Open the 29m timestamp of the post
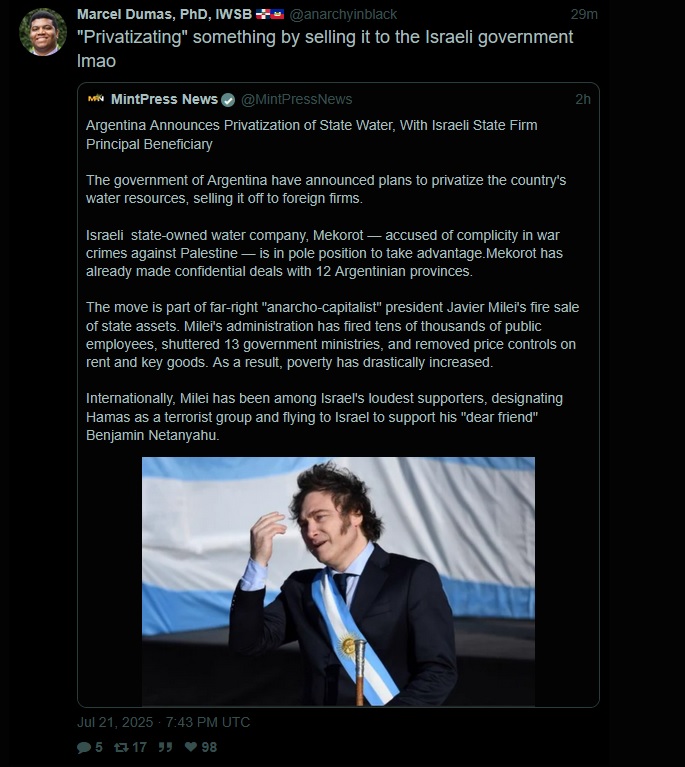 [x=584, y=15]
